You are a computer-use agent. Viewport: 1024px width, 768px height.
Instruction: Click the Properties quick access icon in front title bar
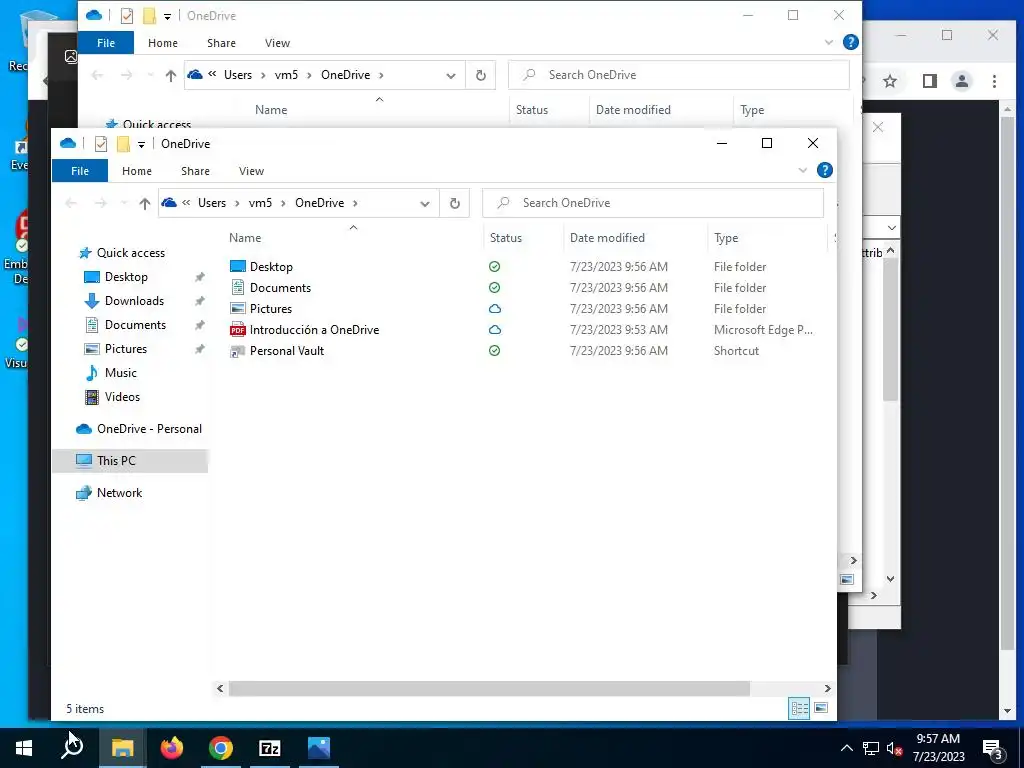(x=101, y=144)
